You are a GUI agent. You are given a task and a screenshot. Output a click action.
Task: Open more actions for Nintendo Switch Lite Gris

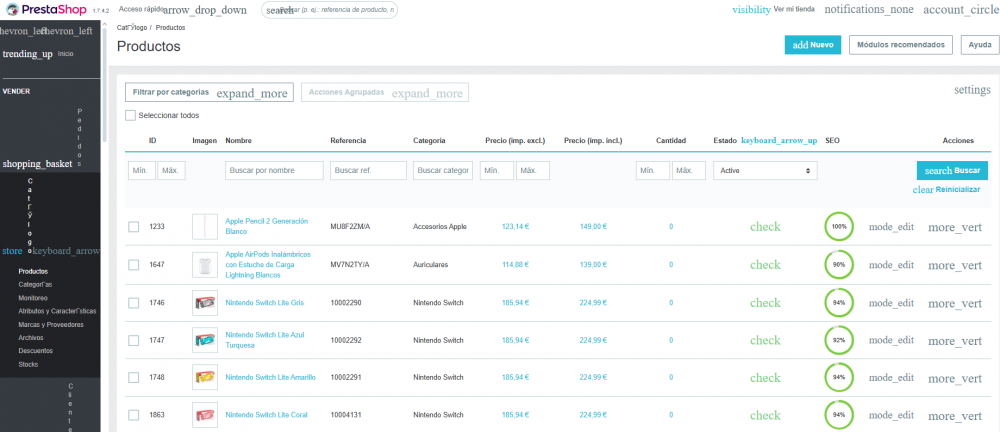click(x=955, y=303)
